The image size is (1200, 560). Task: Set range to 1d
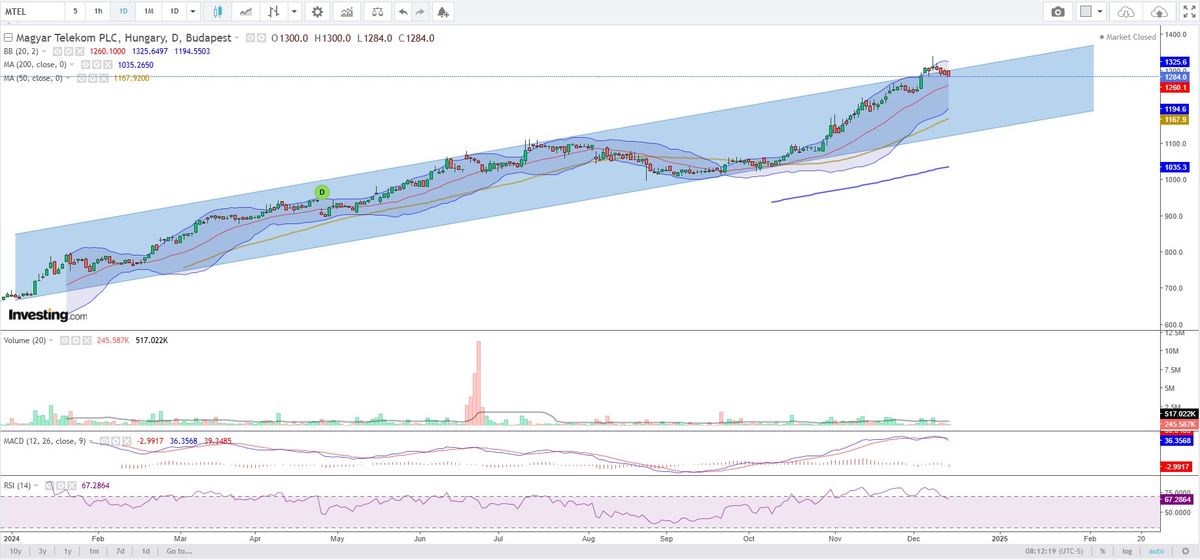[146, 551]
